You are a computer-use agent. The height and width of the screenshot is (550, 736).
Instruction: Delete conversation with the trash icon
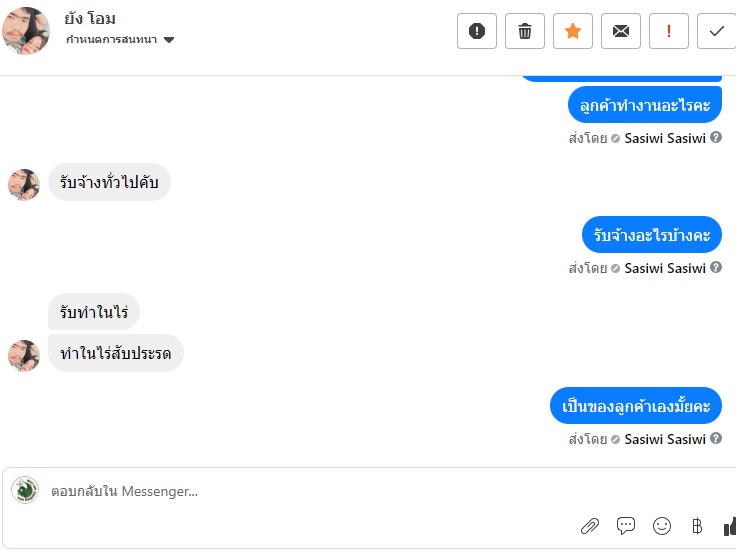525,31
